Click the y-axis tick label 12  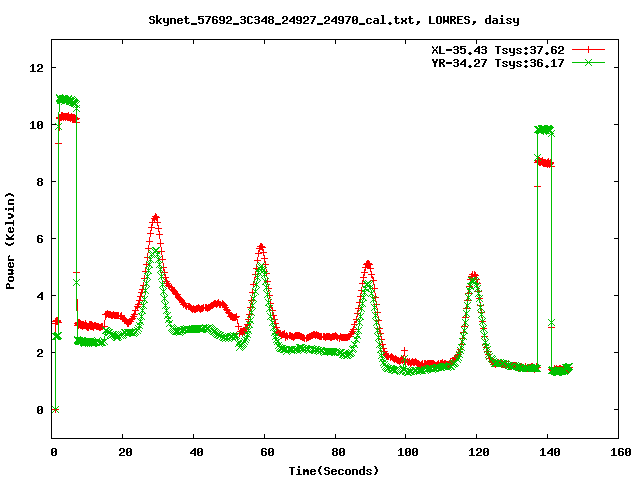36,68
